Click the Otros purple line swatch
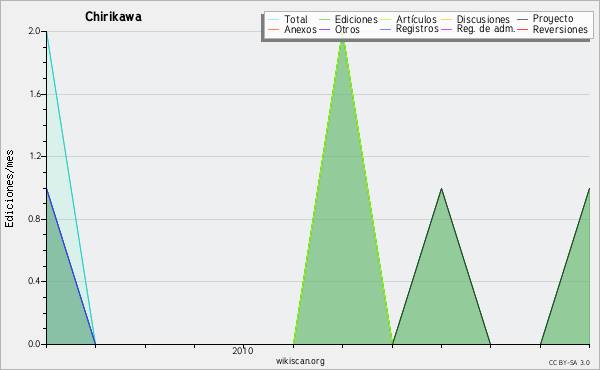Screen dimensions: 600x370 point(324,29)
